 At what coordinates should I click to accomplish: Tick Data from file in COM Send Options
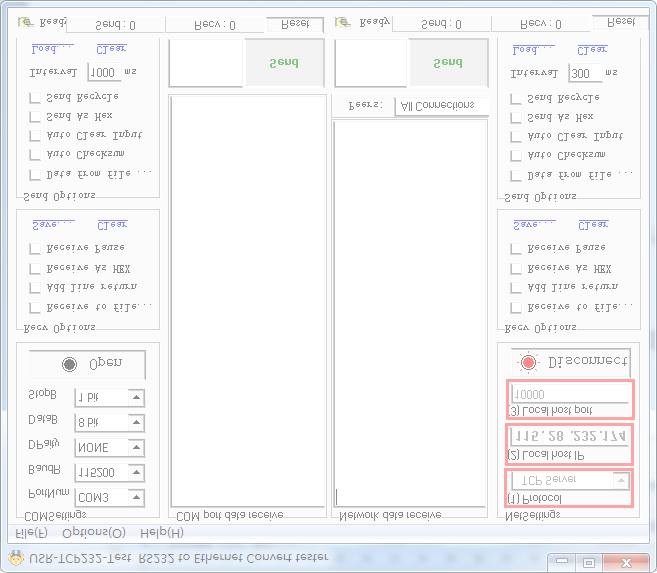(35, 175)
